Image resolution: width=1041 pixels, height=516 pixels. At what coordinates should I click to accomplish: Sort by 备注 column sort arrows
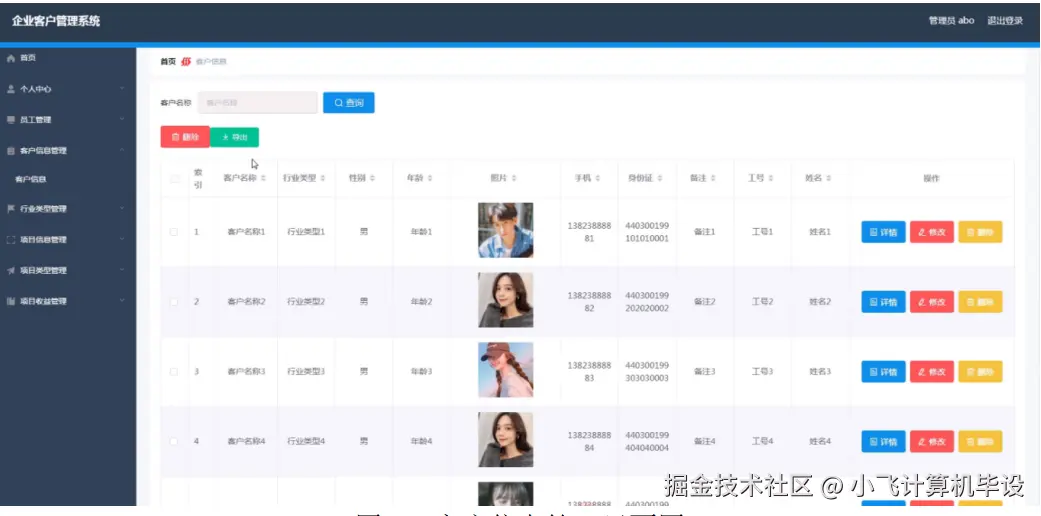coord(713,179)
